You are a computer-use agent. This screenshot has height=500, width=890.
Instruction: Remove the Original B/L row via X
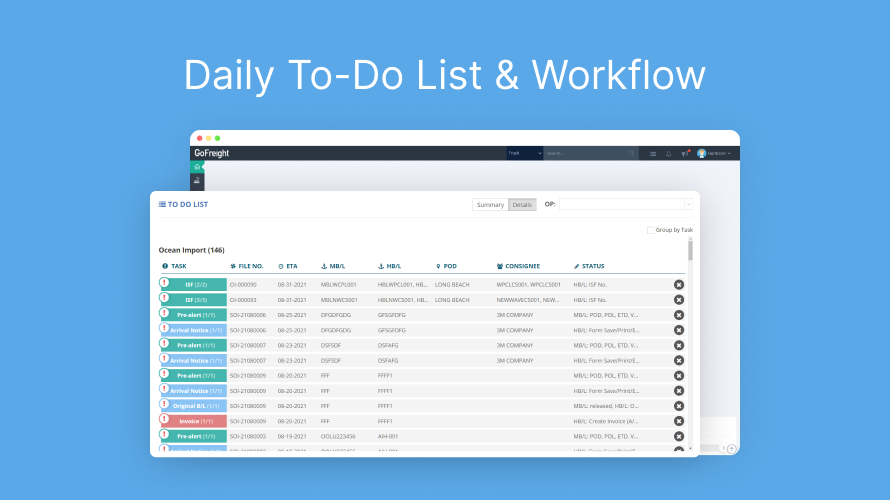click(x=679, y=406)
